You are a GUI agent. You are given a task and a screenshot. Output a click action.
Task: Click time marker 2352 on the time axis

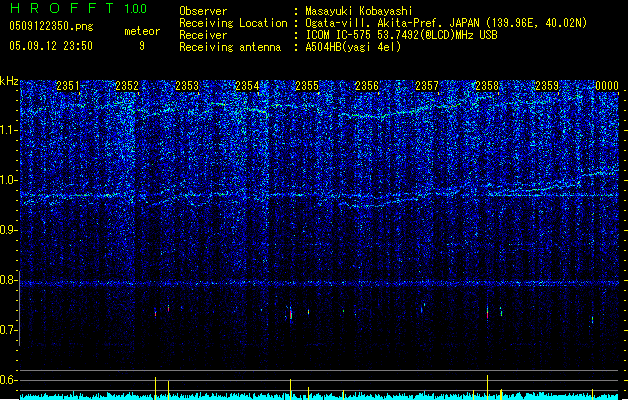pos(127,86)
